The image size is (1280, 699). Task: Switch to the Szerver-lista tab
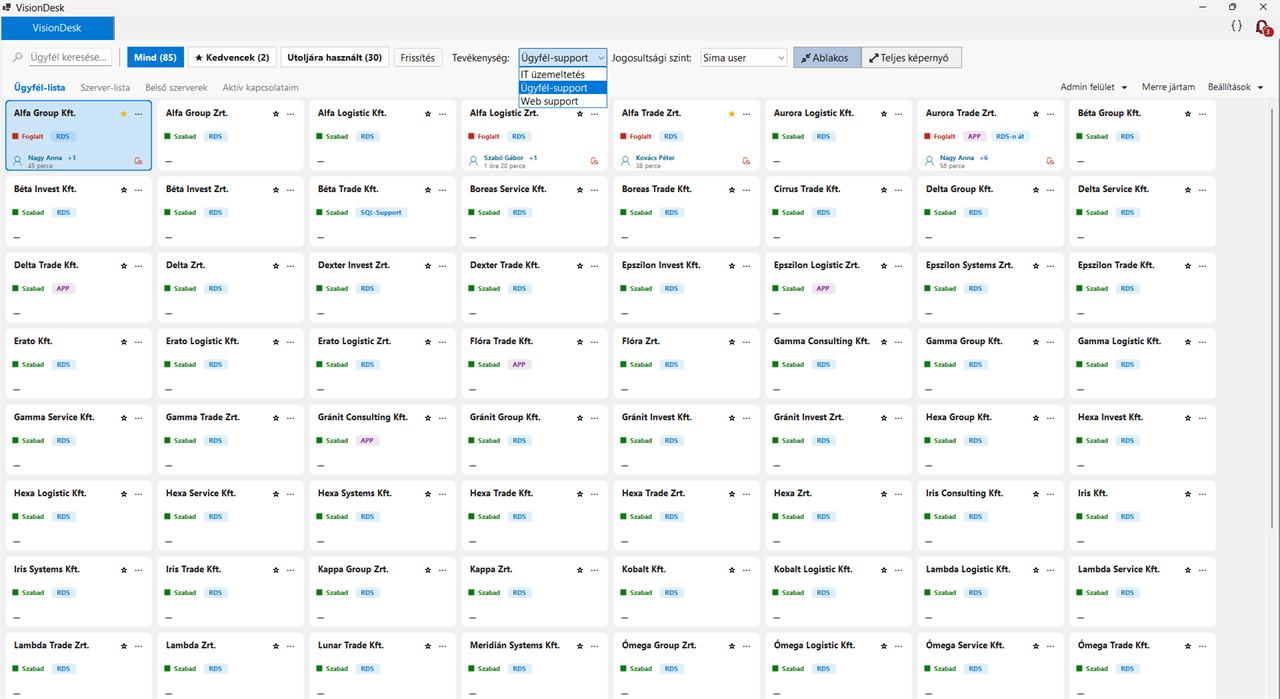105,88
